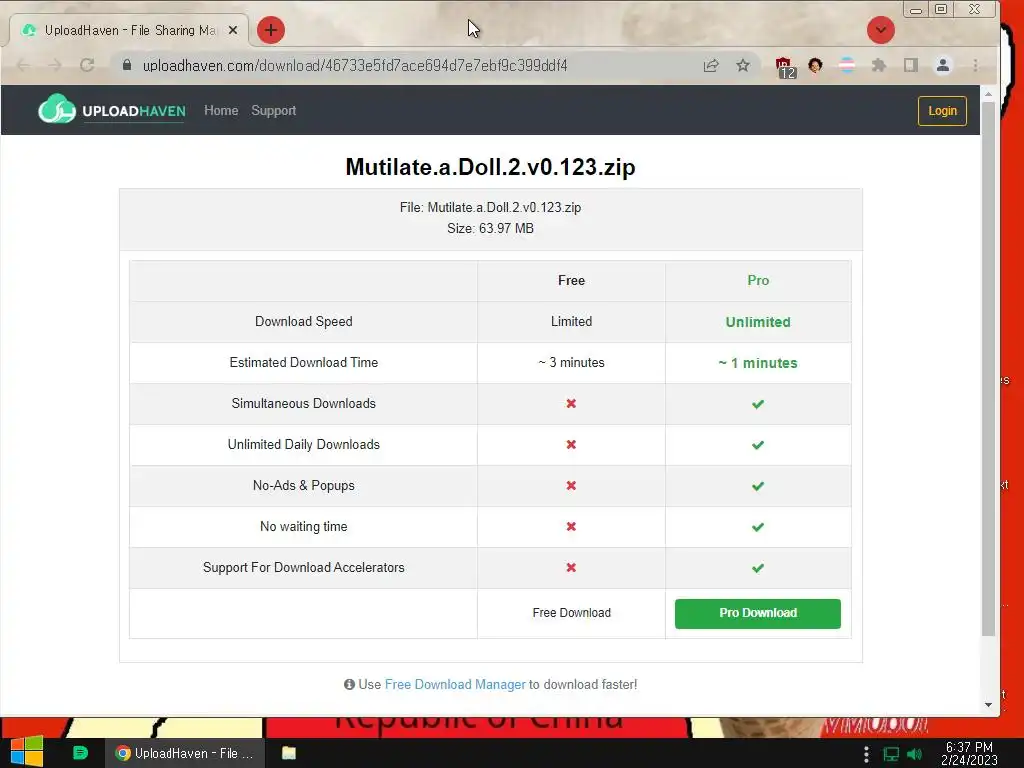Click green check for Unlimited Daily Downloads

tap(758, 445)
